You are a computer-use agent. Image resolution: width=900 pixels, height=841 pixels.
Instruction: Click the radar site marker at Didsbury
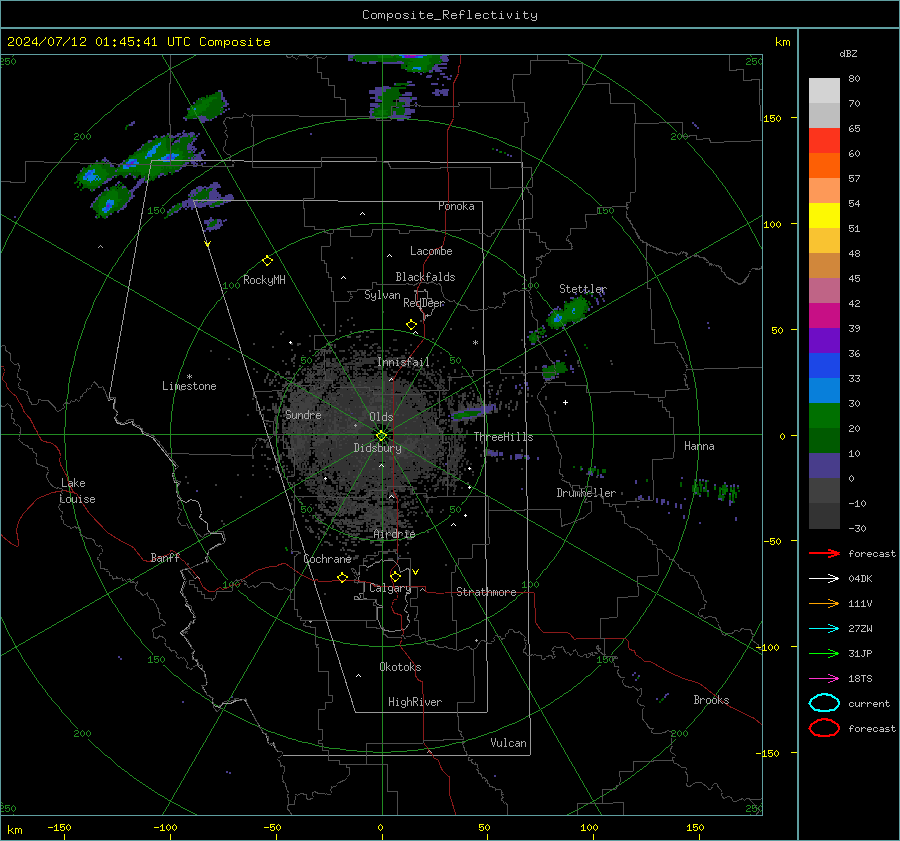pos(382,436)
